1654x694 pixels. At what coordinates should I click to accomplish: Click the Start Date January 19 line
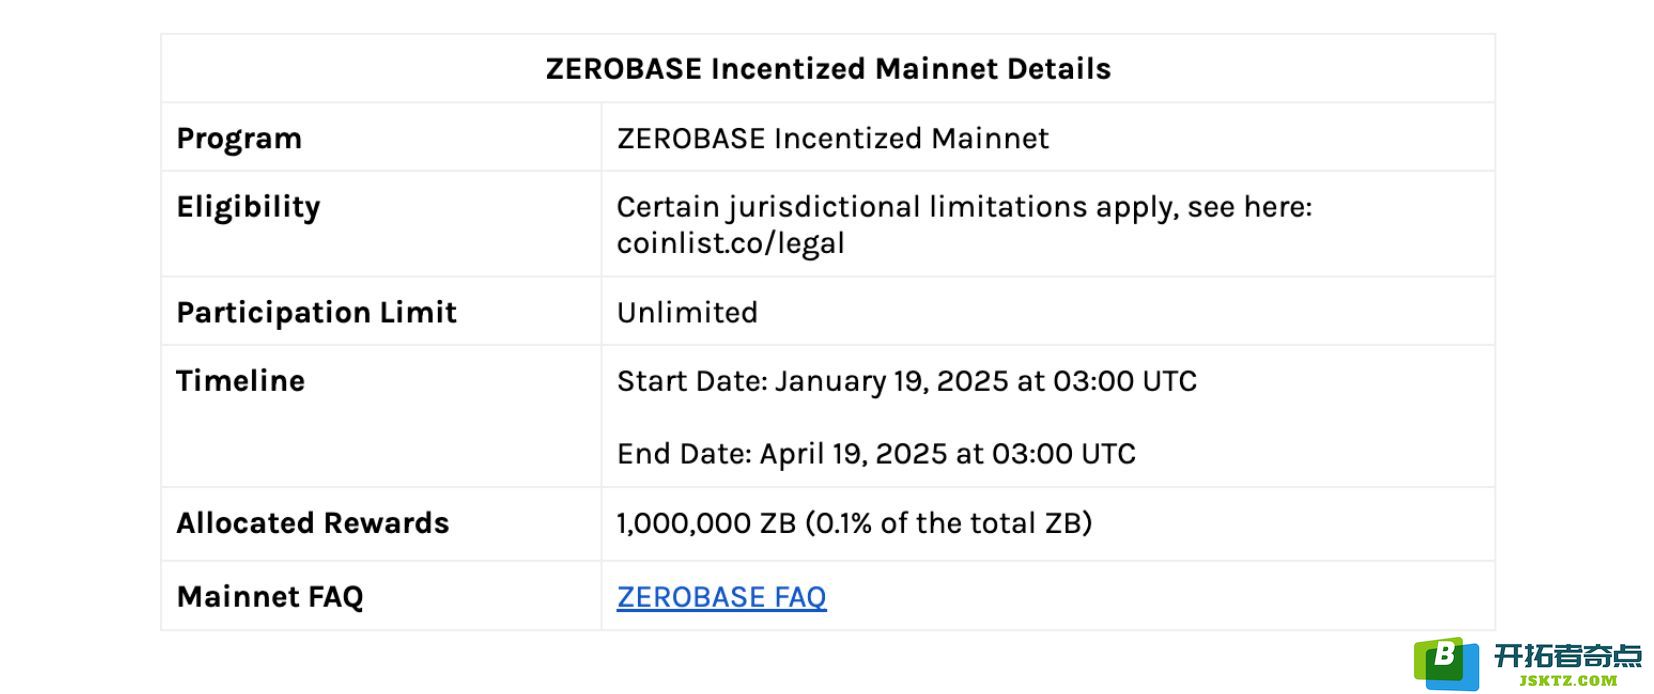pos(906,381)
